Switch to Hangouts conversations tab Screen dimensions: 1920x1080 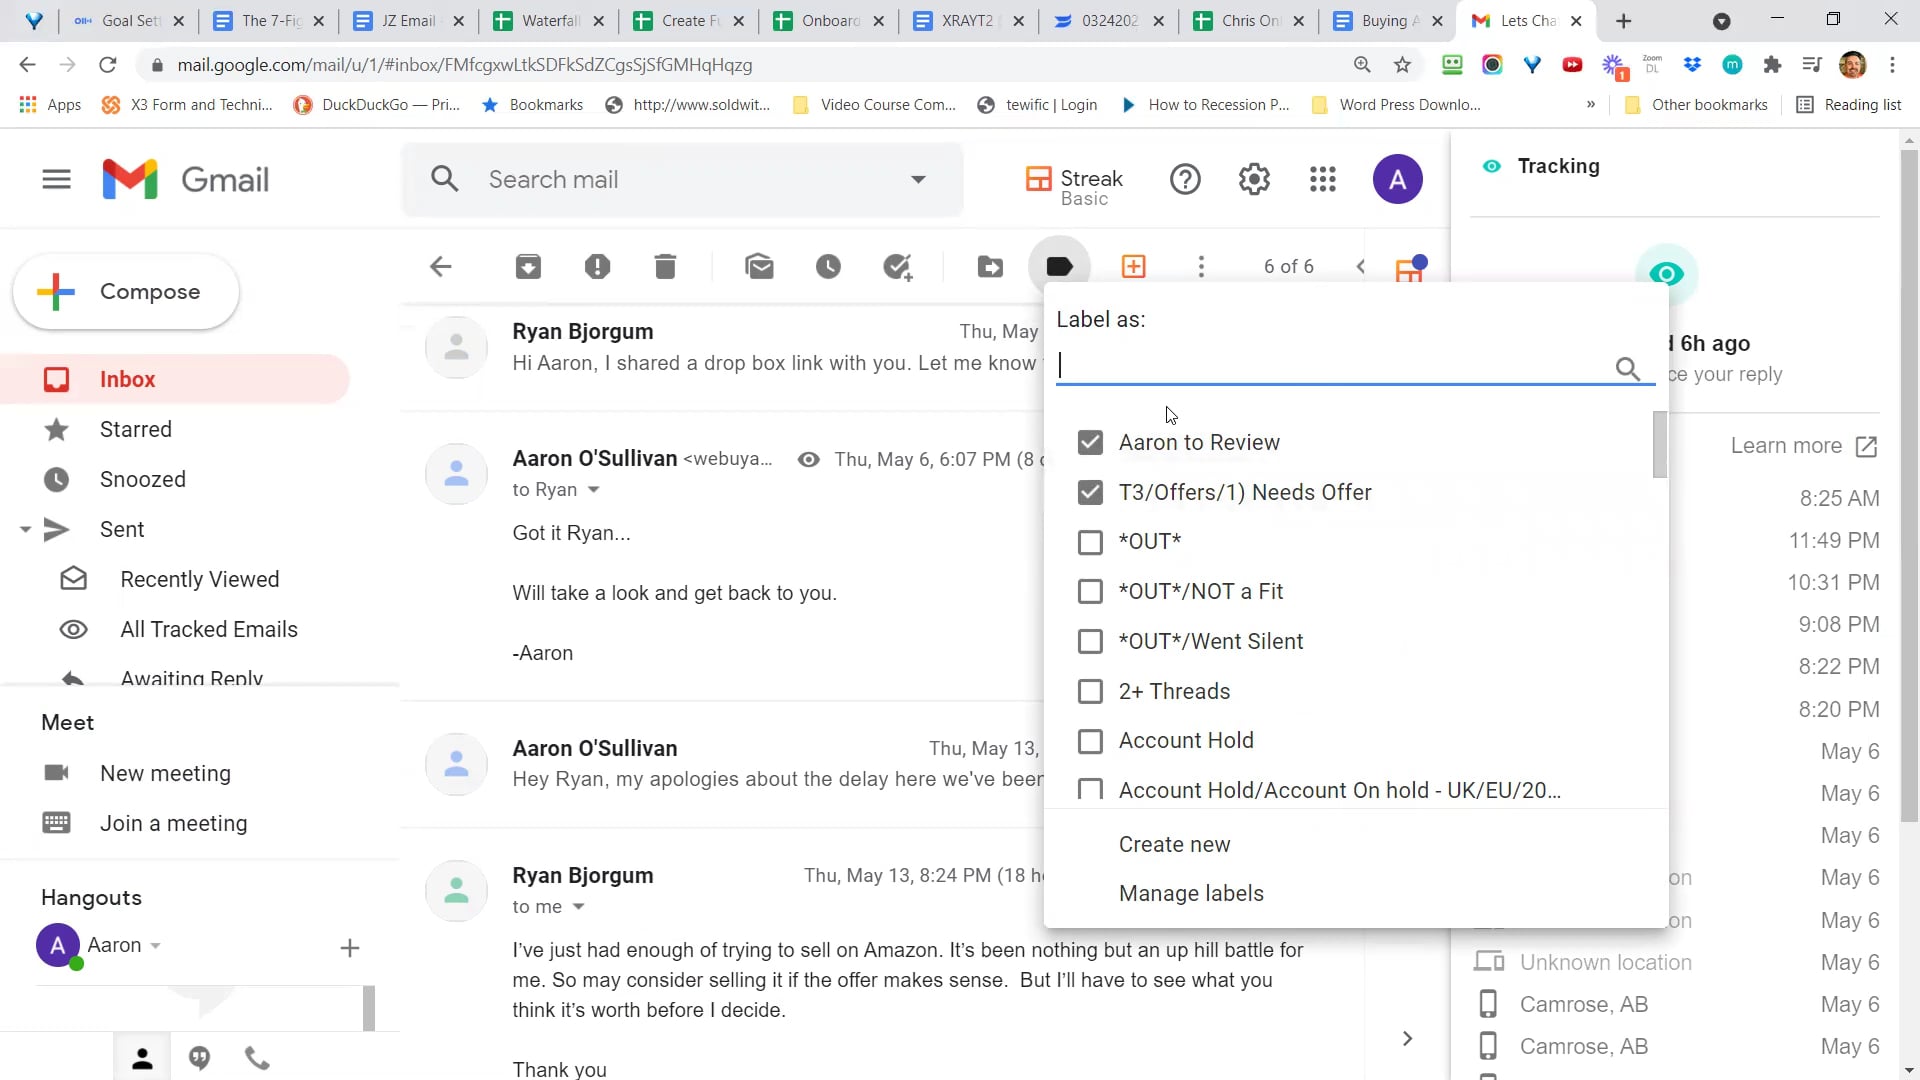click(200, 1059)
